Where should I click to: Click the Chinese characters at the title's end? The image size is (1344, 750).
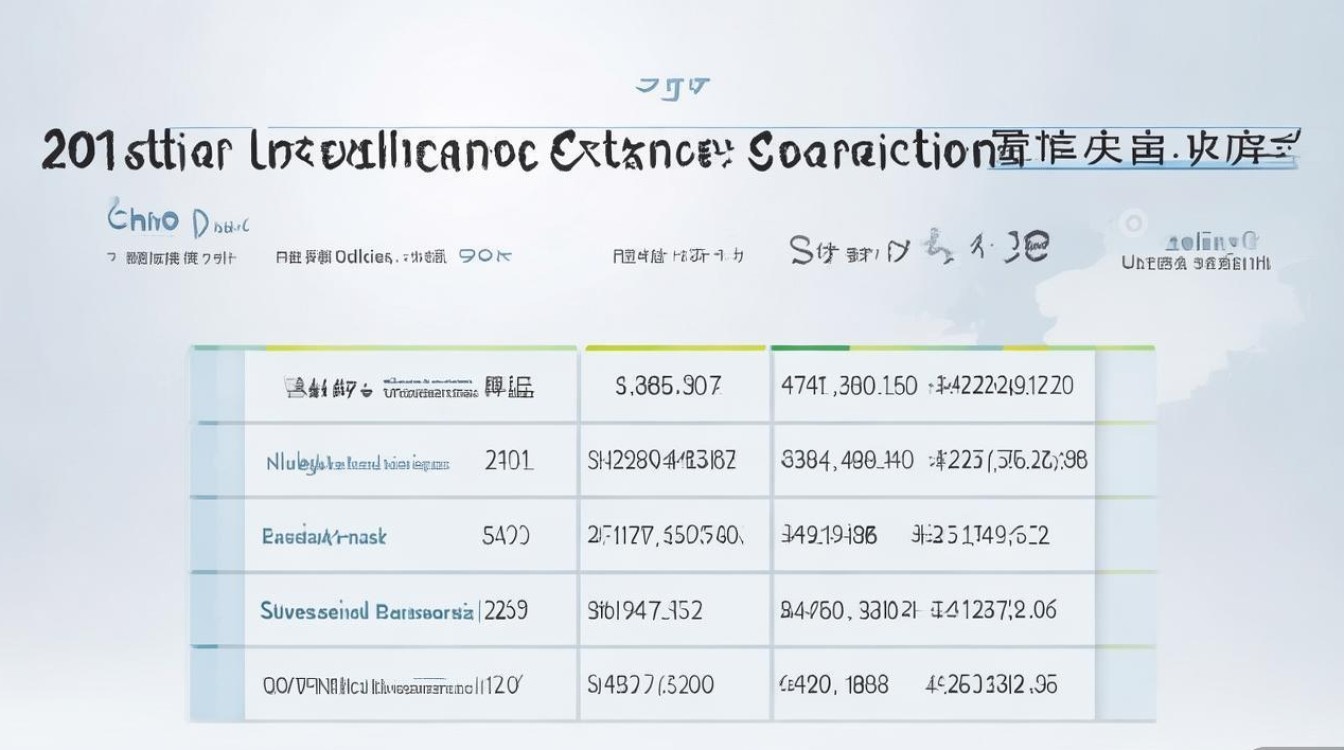click(1143, 150)
